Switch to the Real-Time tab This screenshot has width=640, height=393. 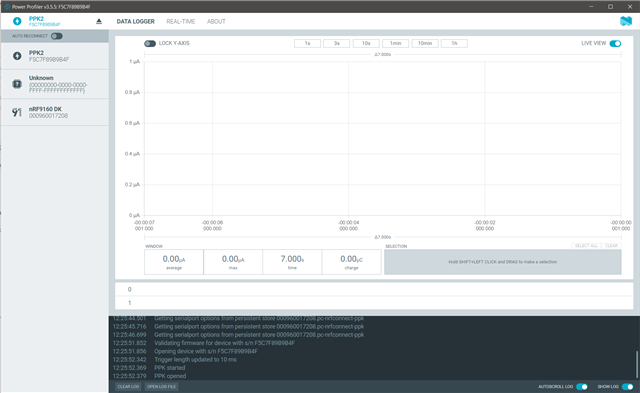point(180,21)
